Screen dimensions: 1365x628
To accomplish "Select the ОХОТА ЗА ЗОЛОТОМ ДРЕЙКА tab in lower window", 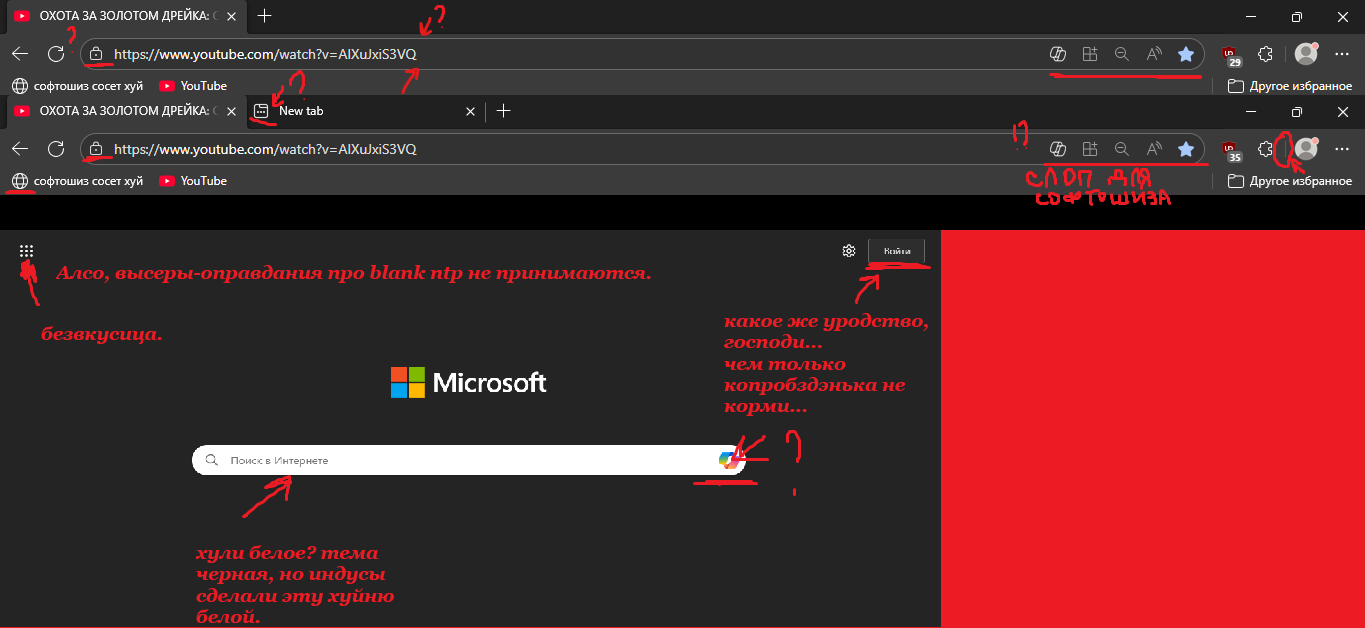I will click(118, 111).
